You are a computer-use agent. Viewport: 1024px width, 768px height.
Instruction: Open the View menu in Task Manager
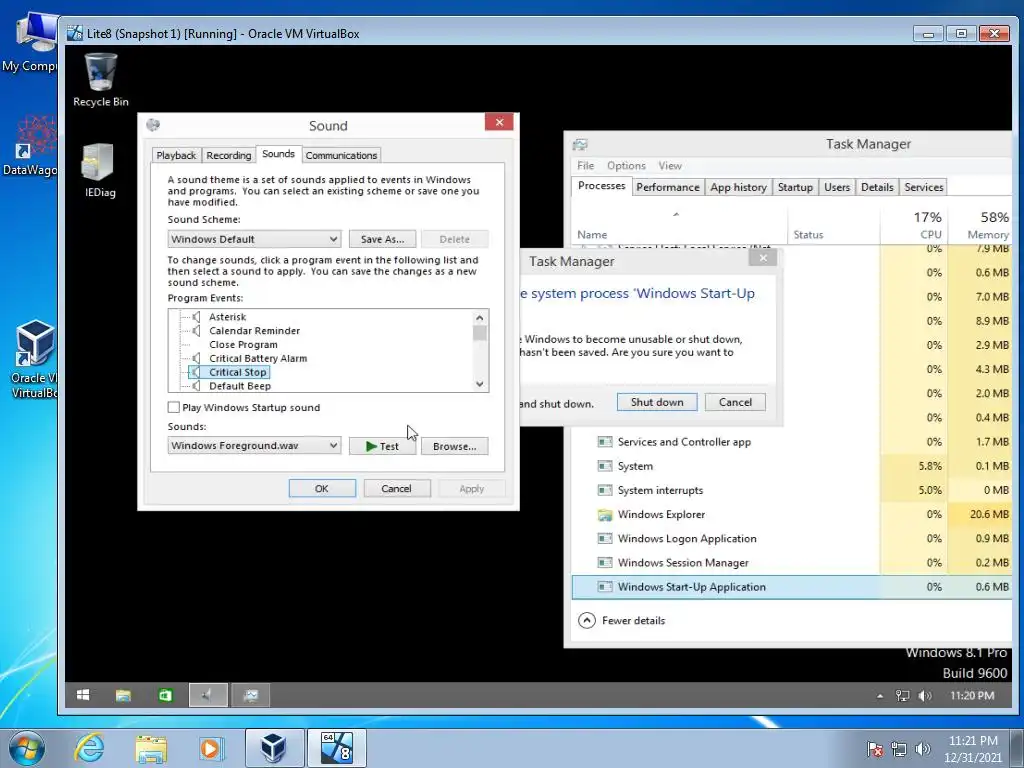point(670,166)
